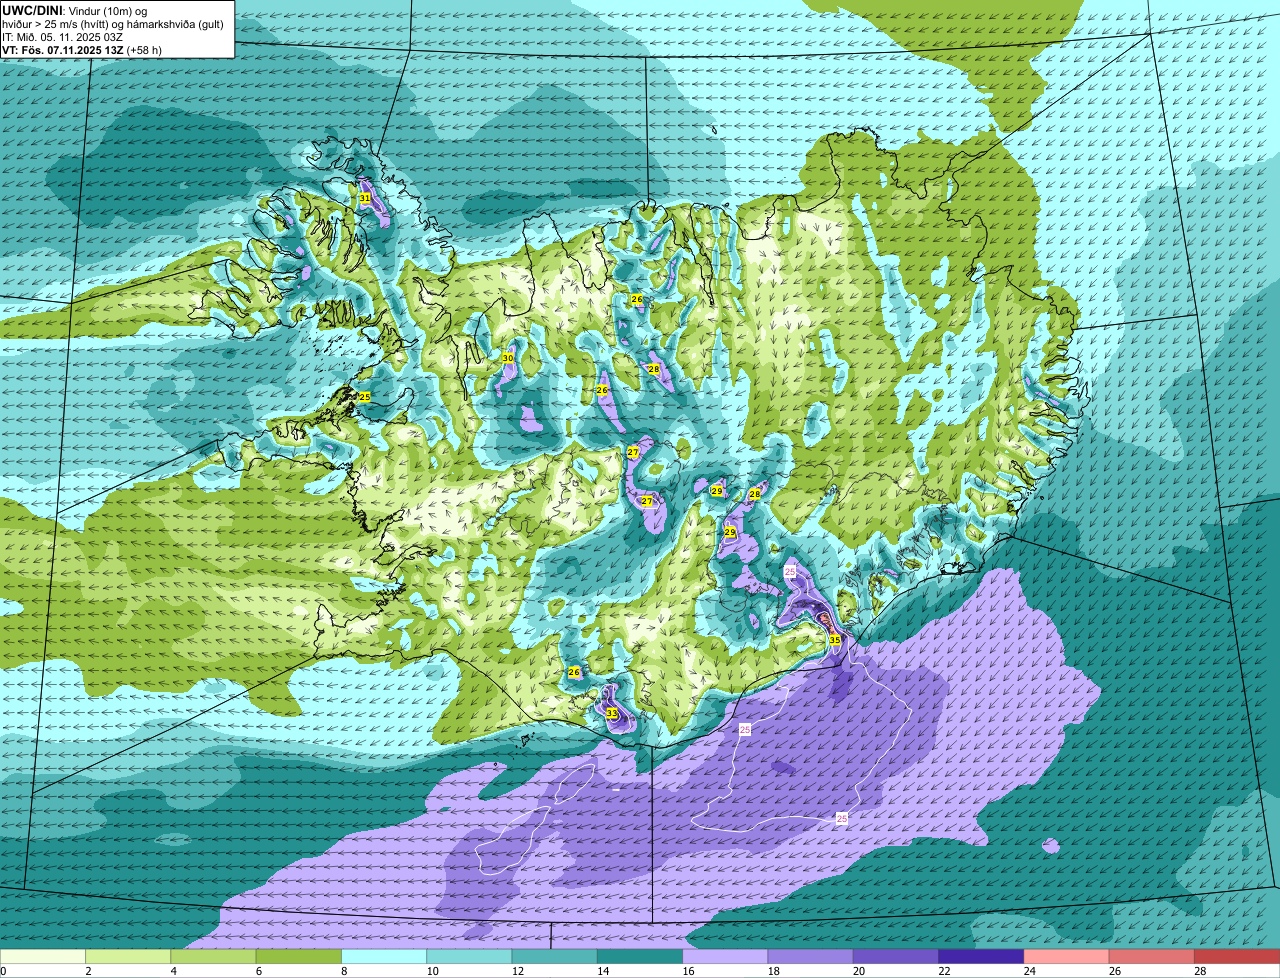1280x978 pixels.
Task: Click the colorbar tick label '18'
Action: click(773, 971)
